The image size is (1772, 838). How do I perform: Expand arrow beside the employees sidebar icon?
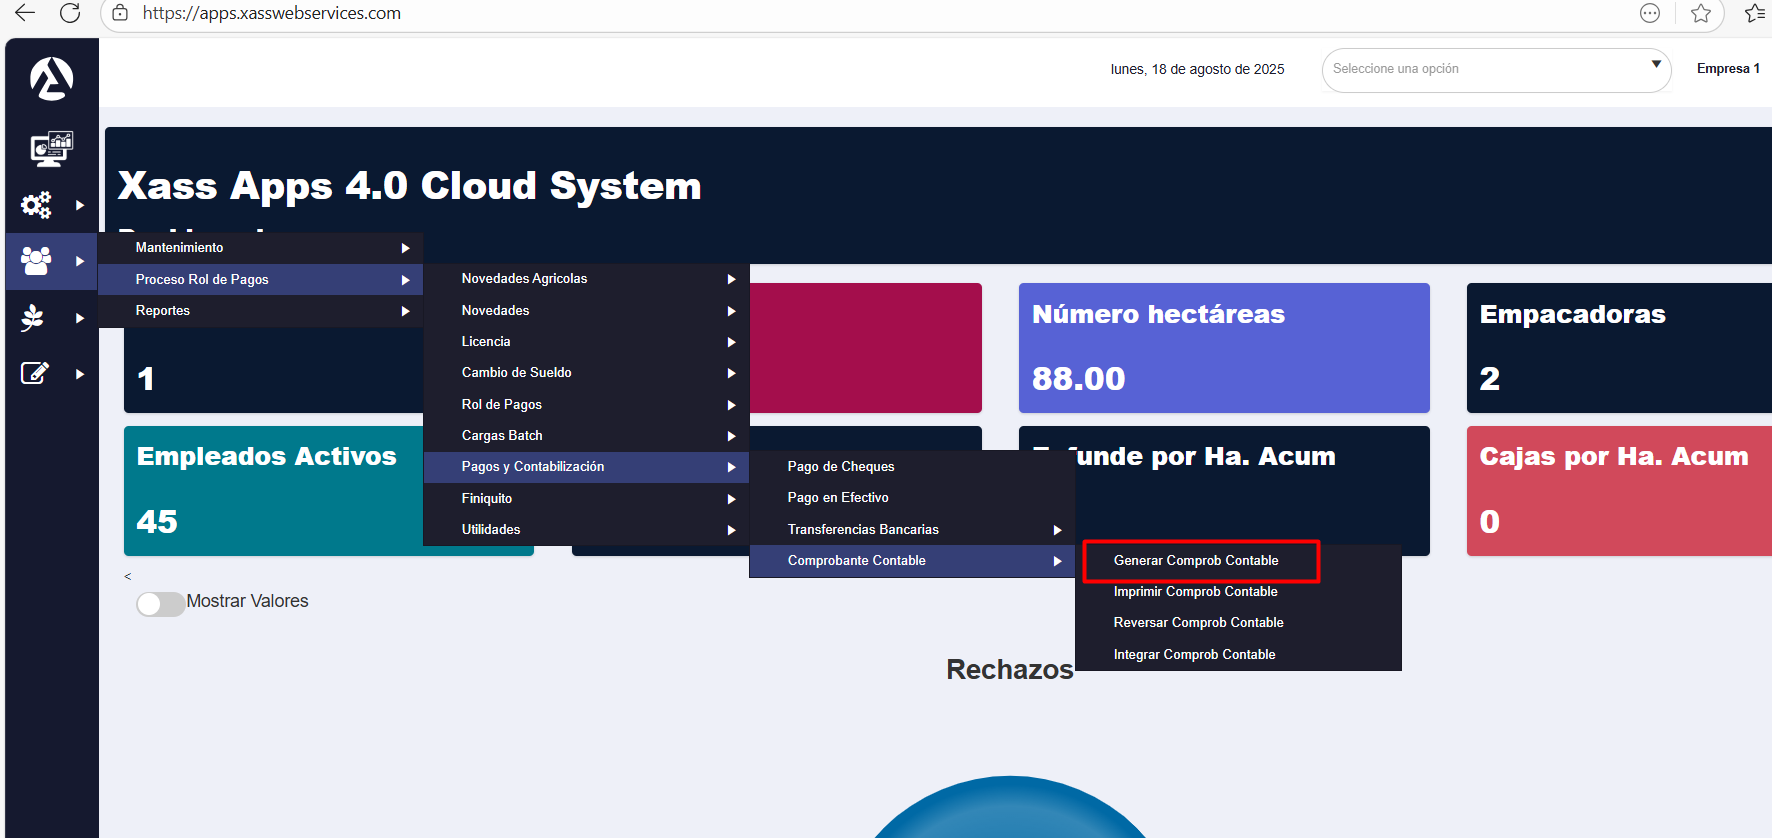click(80, 261)
